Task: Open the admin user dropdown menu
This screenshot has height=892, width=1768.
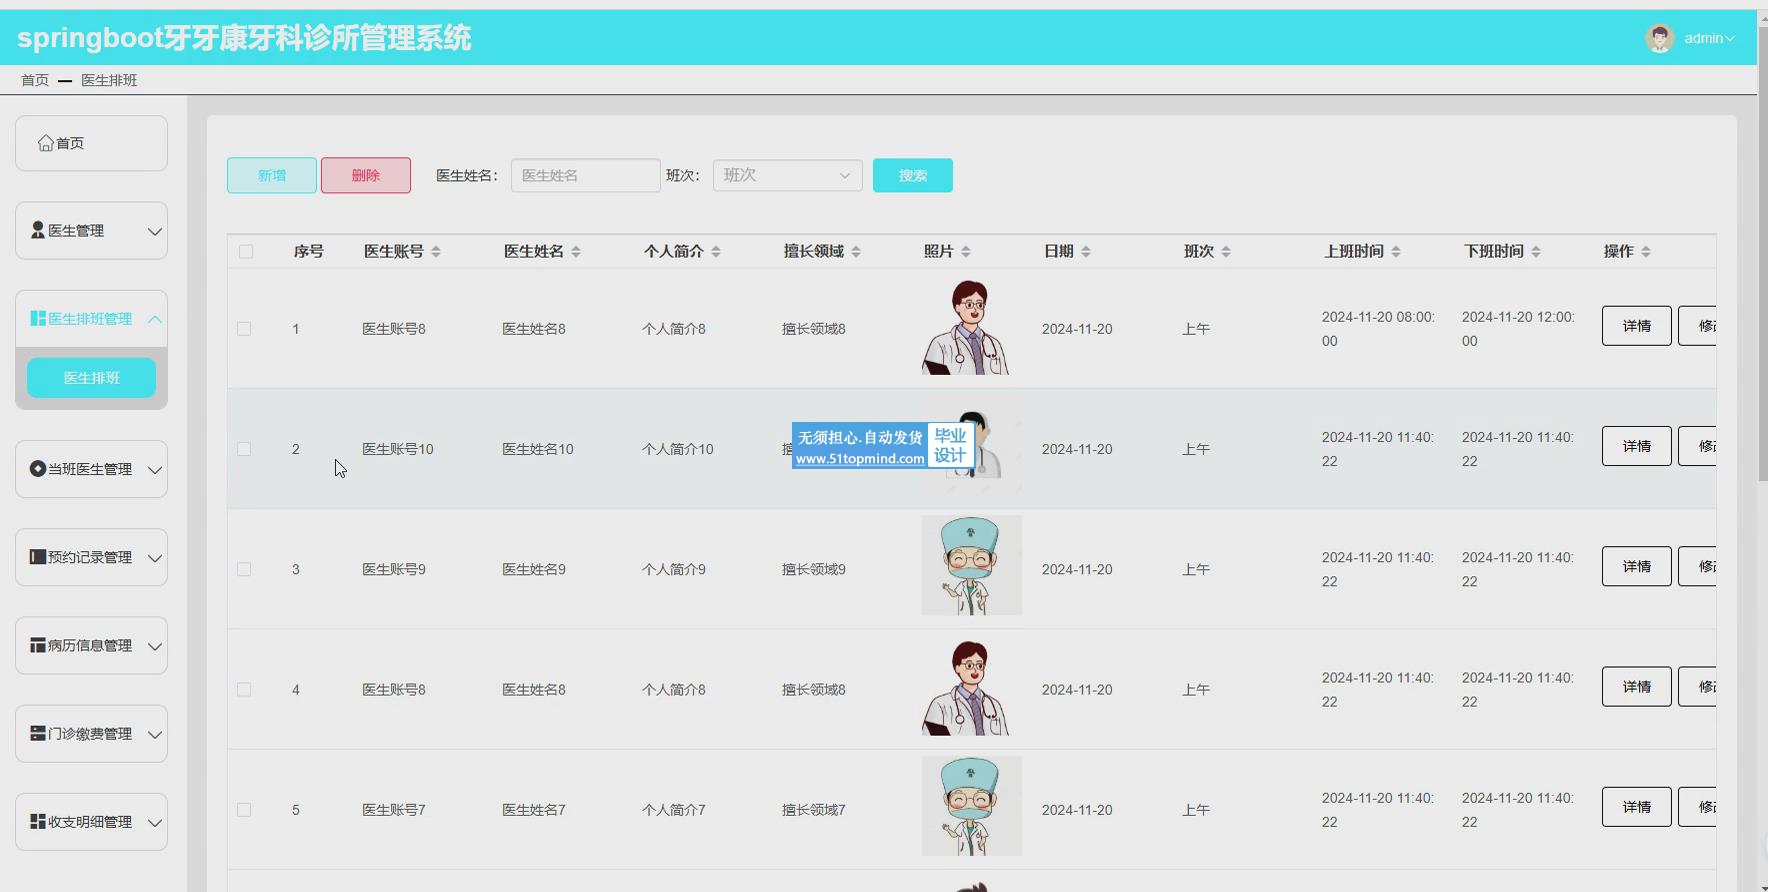Action: tap(1709, 38)
